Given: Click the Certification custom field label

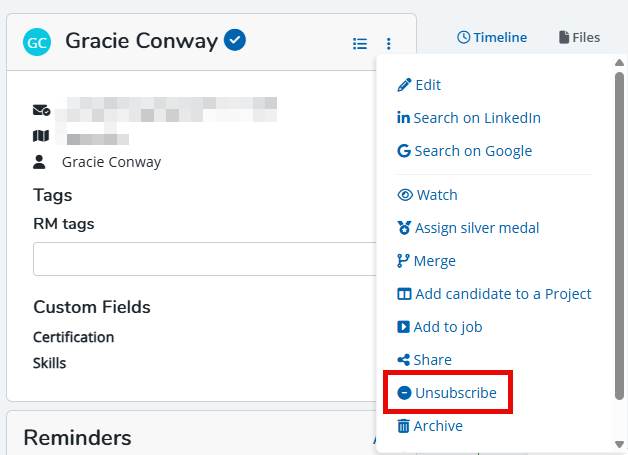Looking at the screenshot, I should pos(73,337).
